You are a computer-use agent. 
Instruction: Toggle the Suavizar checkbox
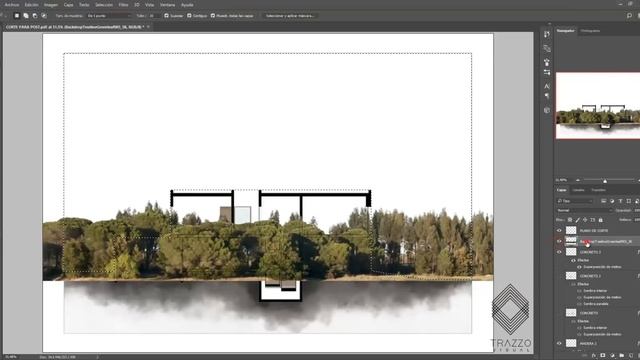pyautogui.click(x=166, y=16)
